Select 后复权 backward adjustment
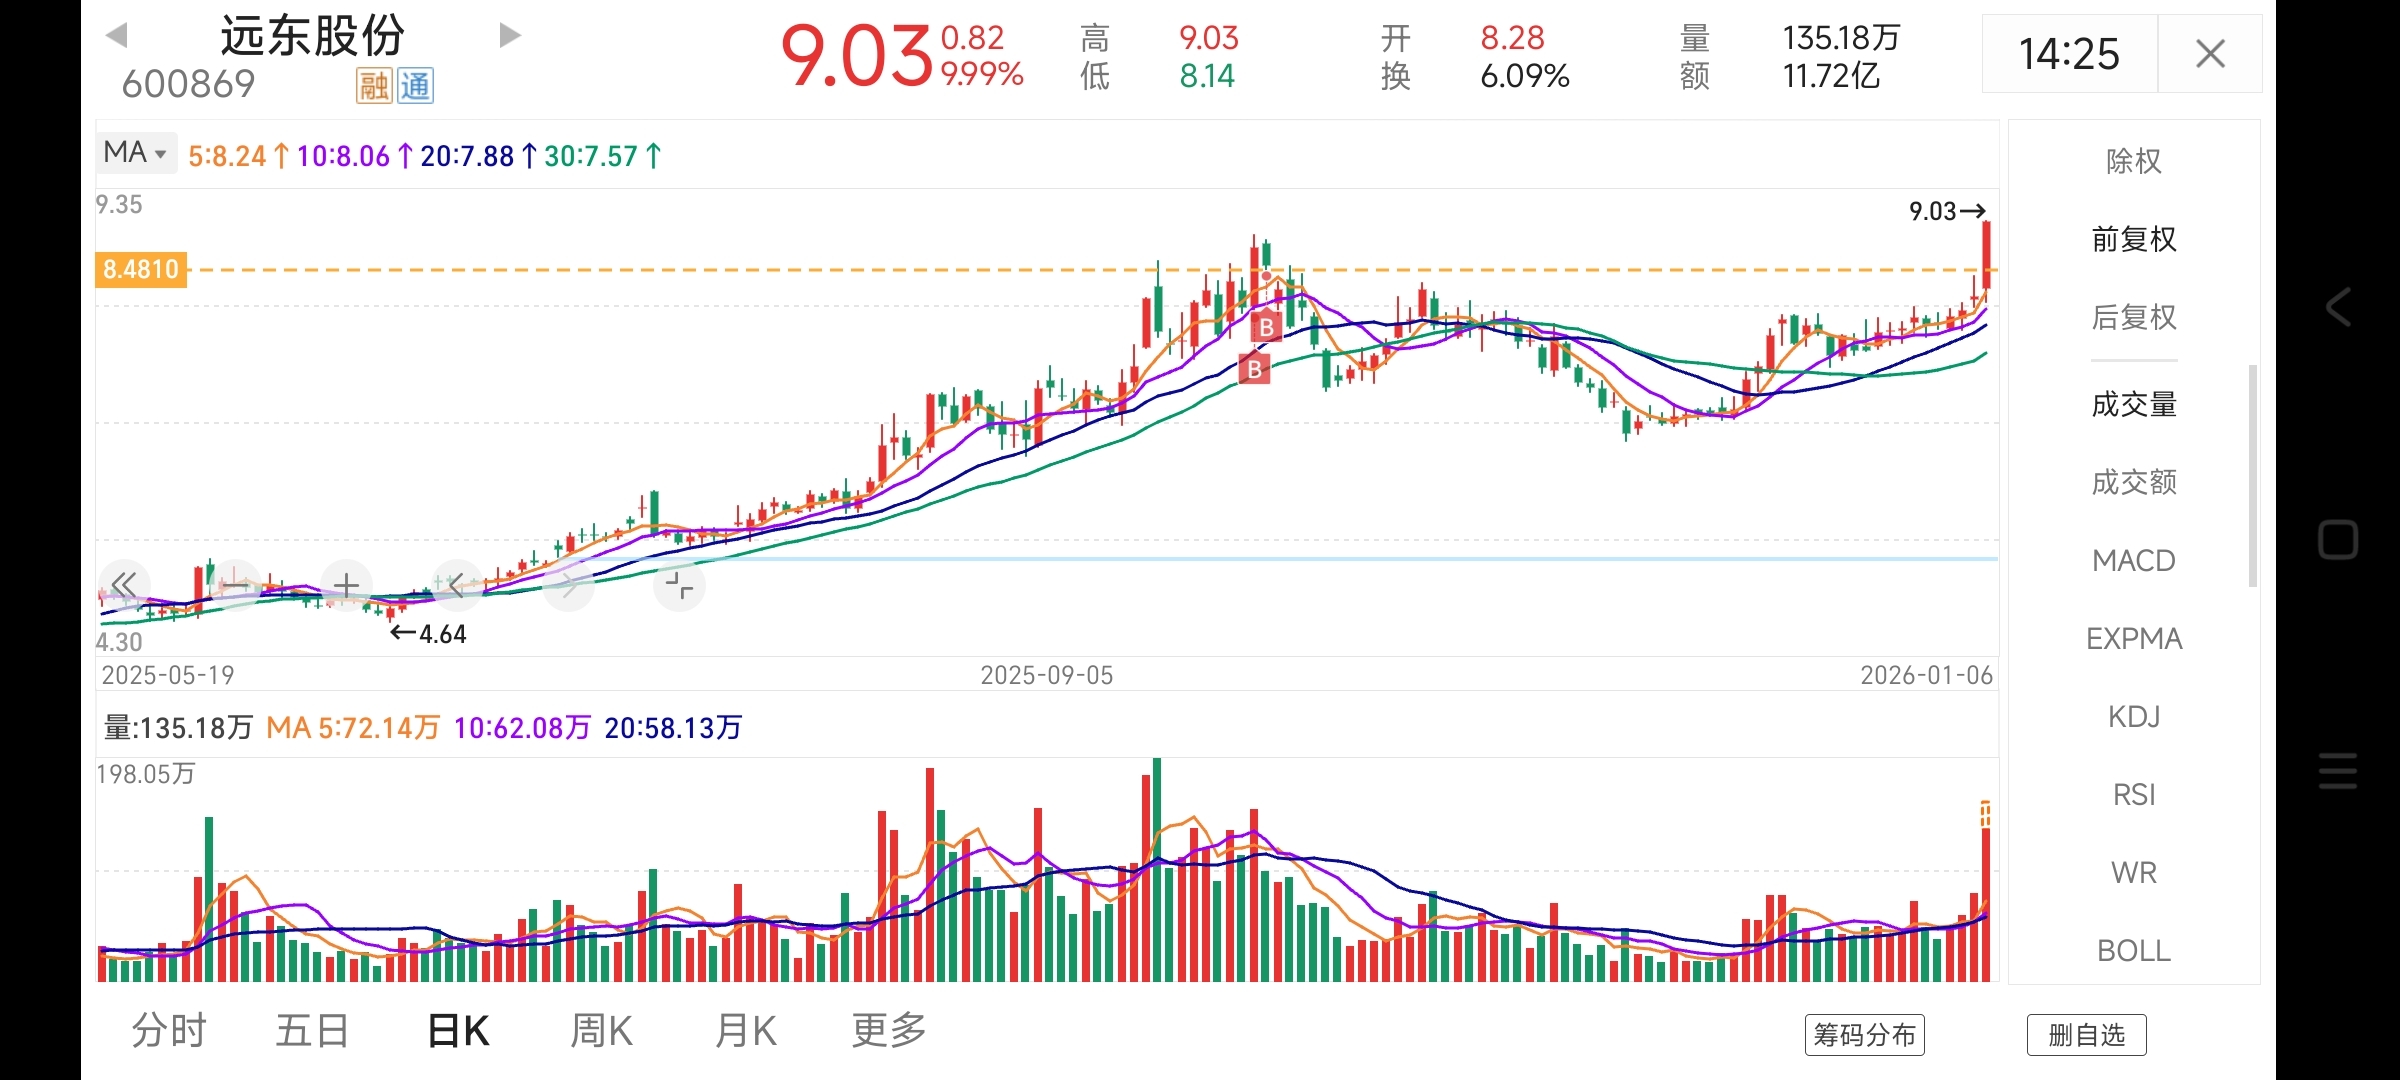The width and height of the screenshot is (2400, 1080). tap(2133, 317)
